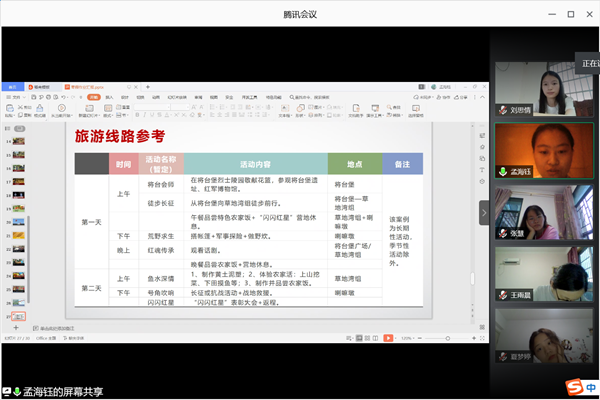Click the 旅游线路参考 slide title
The width and height of the screenshot is (600, 400).
(120, 136)
